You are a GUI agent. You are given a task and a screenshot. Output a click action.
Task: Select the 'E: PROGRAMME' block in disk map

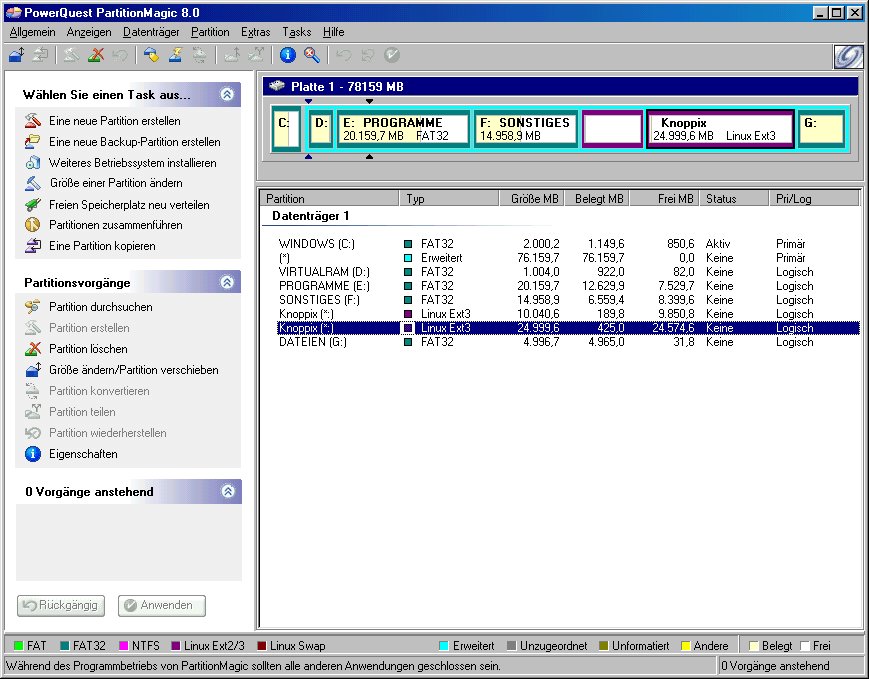click(x=403, y=129)
